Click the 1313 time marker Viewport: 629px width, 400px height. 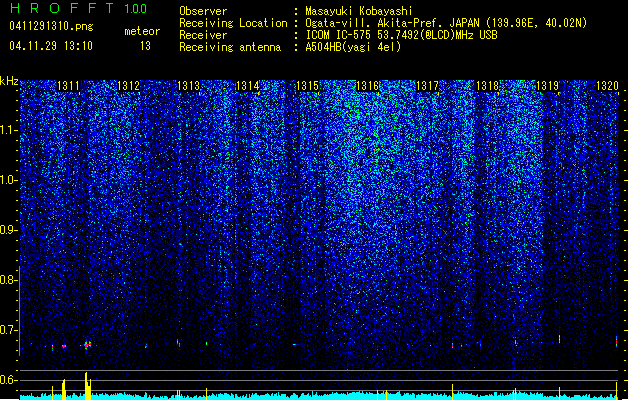click(x=188, y=86)
